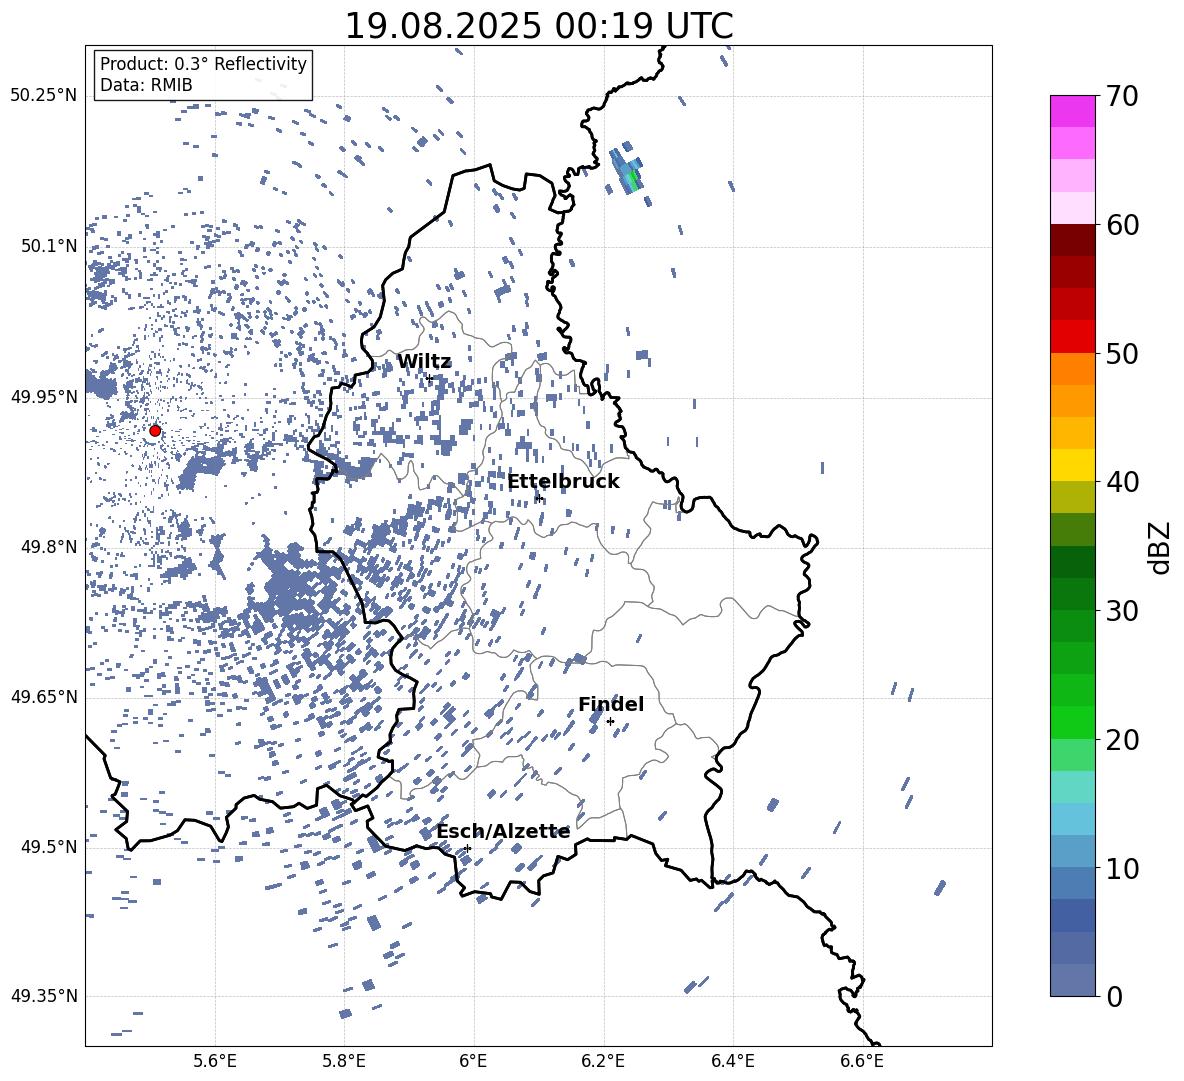Click the colorbar tick label 70
The height and width of the screenshot is (1081, 1184).
coord(1122,97)
